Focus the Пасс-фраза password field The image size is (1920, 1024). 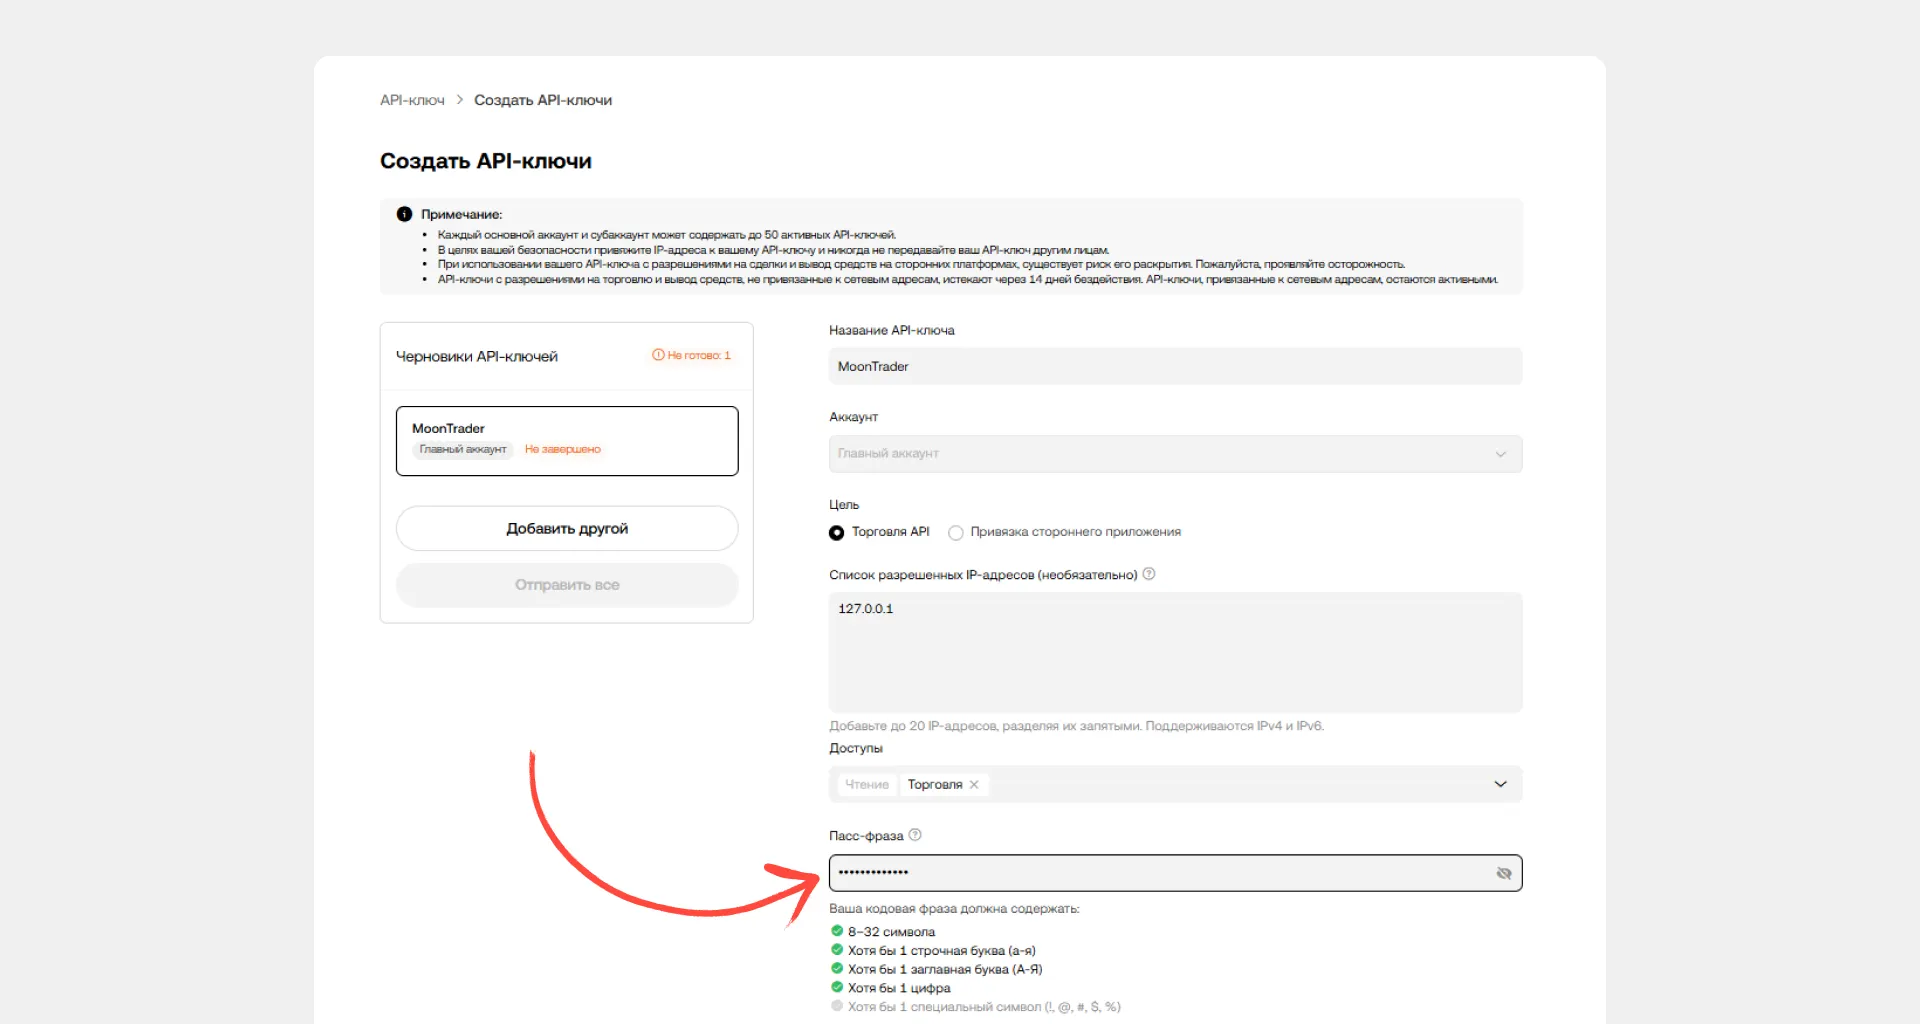(x=1160, y=873)
